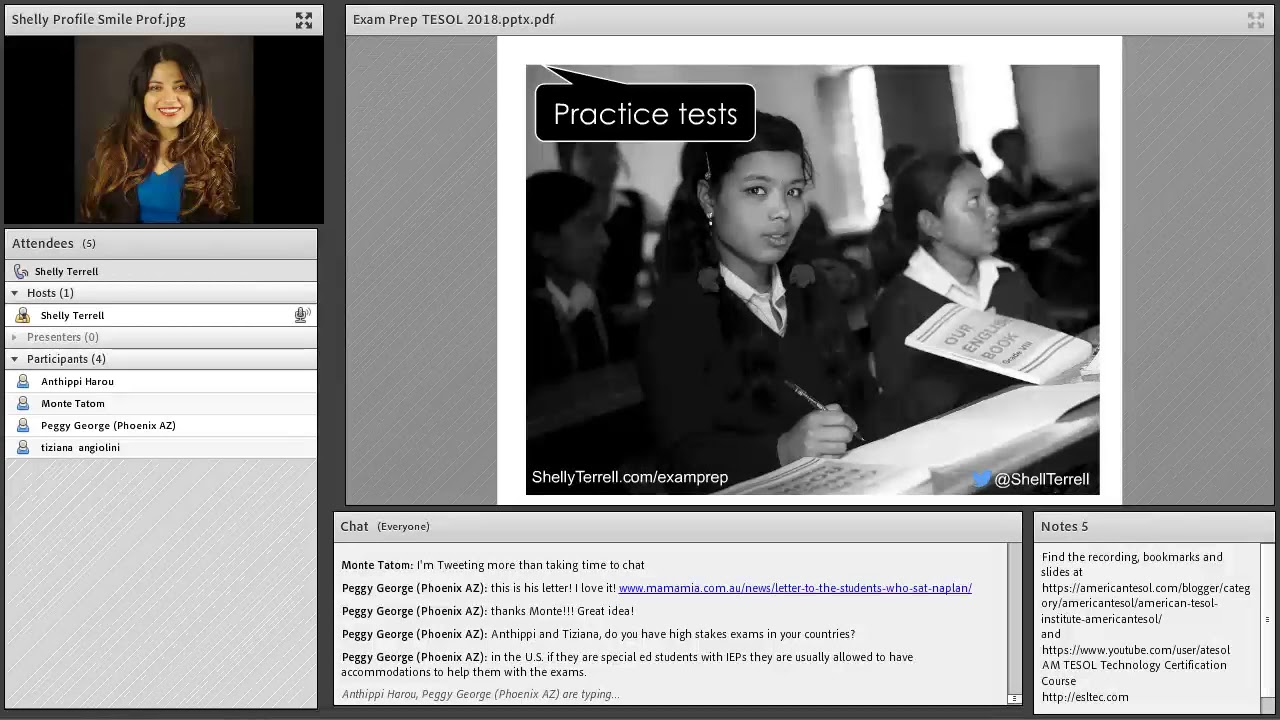
Task: Click the Shelly Terrell profile photo
Action: click(163, 130)
